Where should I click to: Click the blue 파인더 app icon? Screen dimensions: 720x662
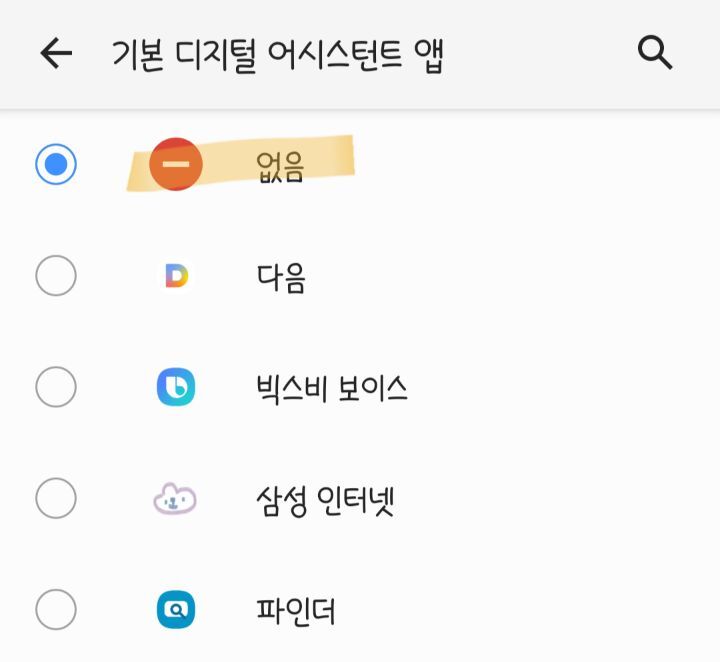[x=176, y=609]
